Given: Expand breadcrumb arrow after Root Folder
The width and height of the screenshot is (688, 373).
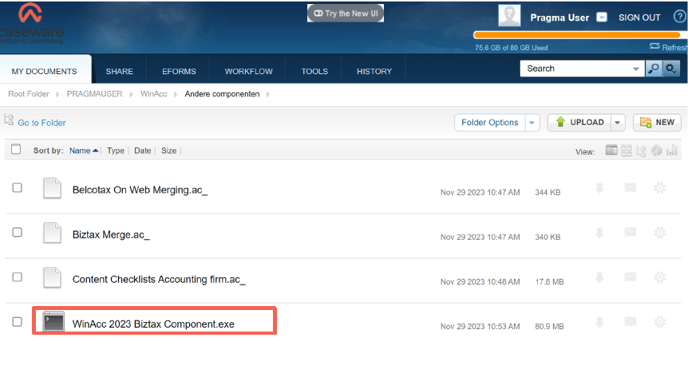Looking at the screenshot, I should pyautogui.click(x=57, y=94).
